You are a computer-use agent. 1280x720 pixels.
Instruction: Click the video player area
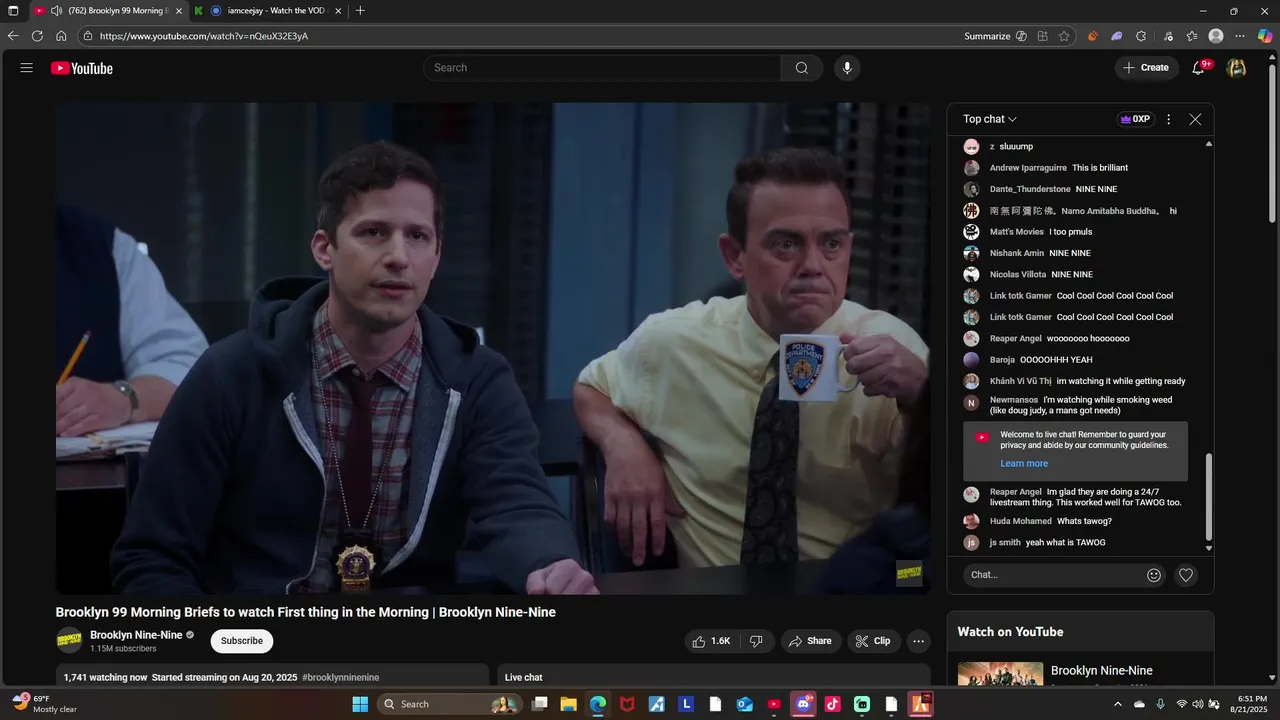click(x=493, y=348)
